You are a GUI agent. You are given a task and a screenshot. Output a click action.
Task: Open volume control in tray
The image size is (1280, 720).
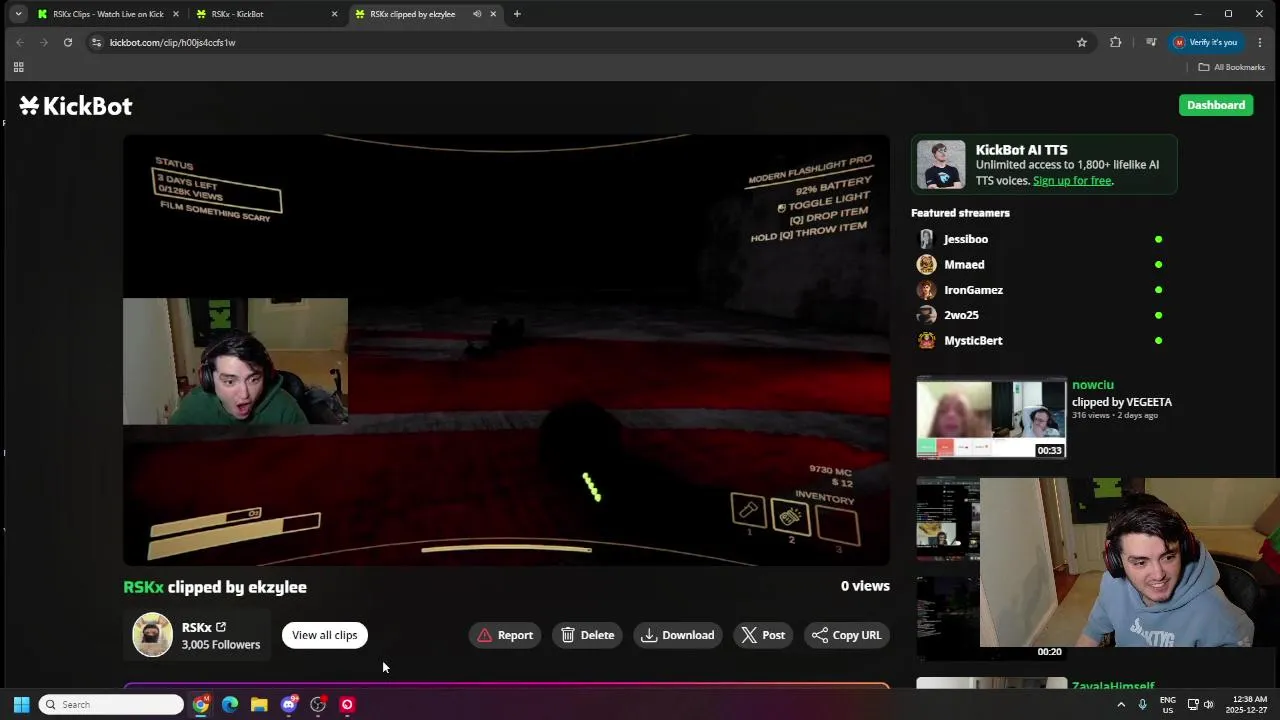(1209, 705)
